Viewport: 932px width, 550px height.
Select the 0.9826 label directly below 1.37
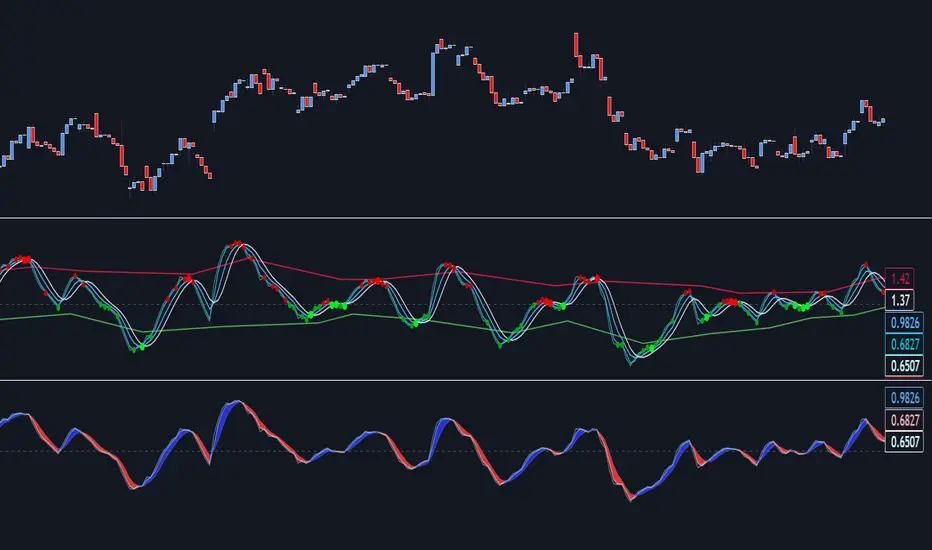(904, 323)
